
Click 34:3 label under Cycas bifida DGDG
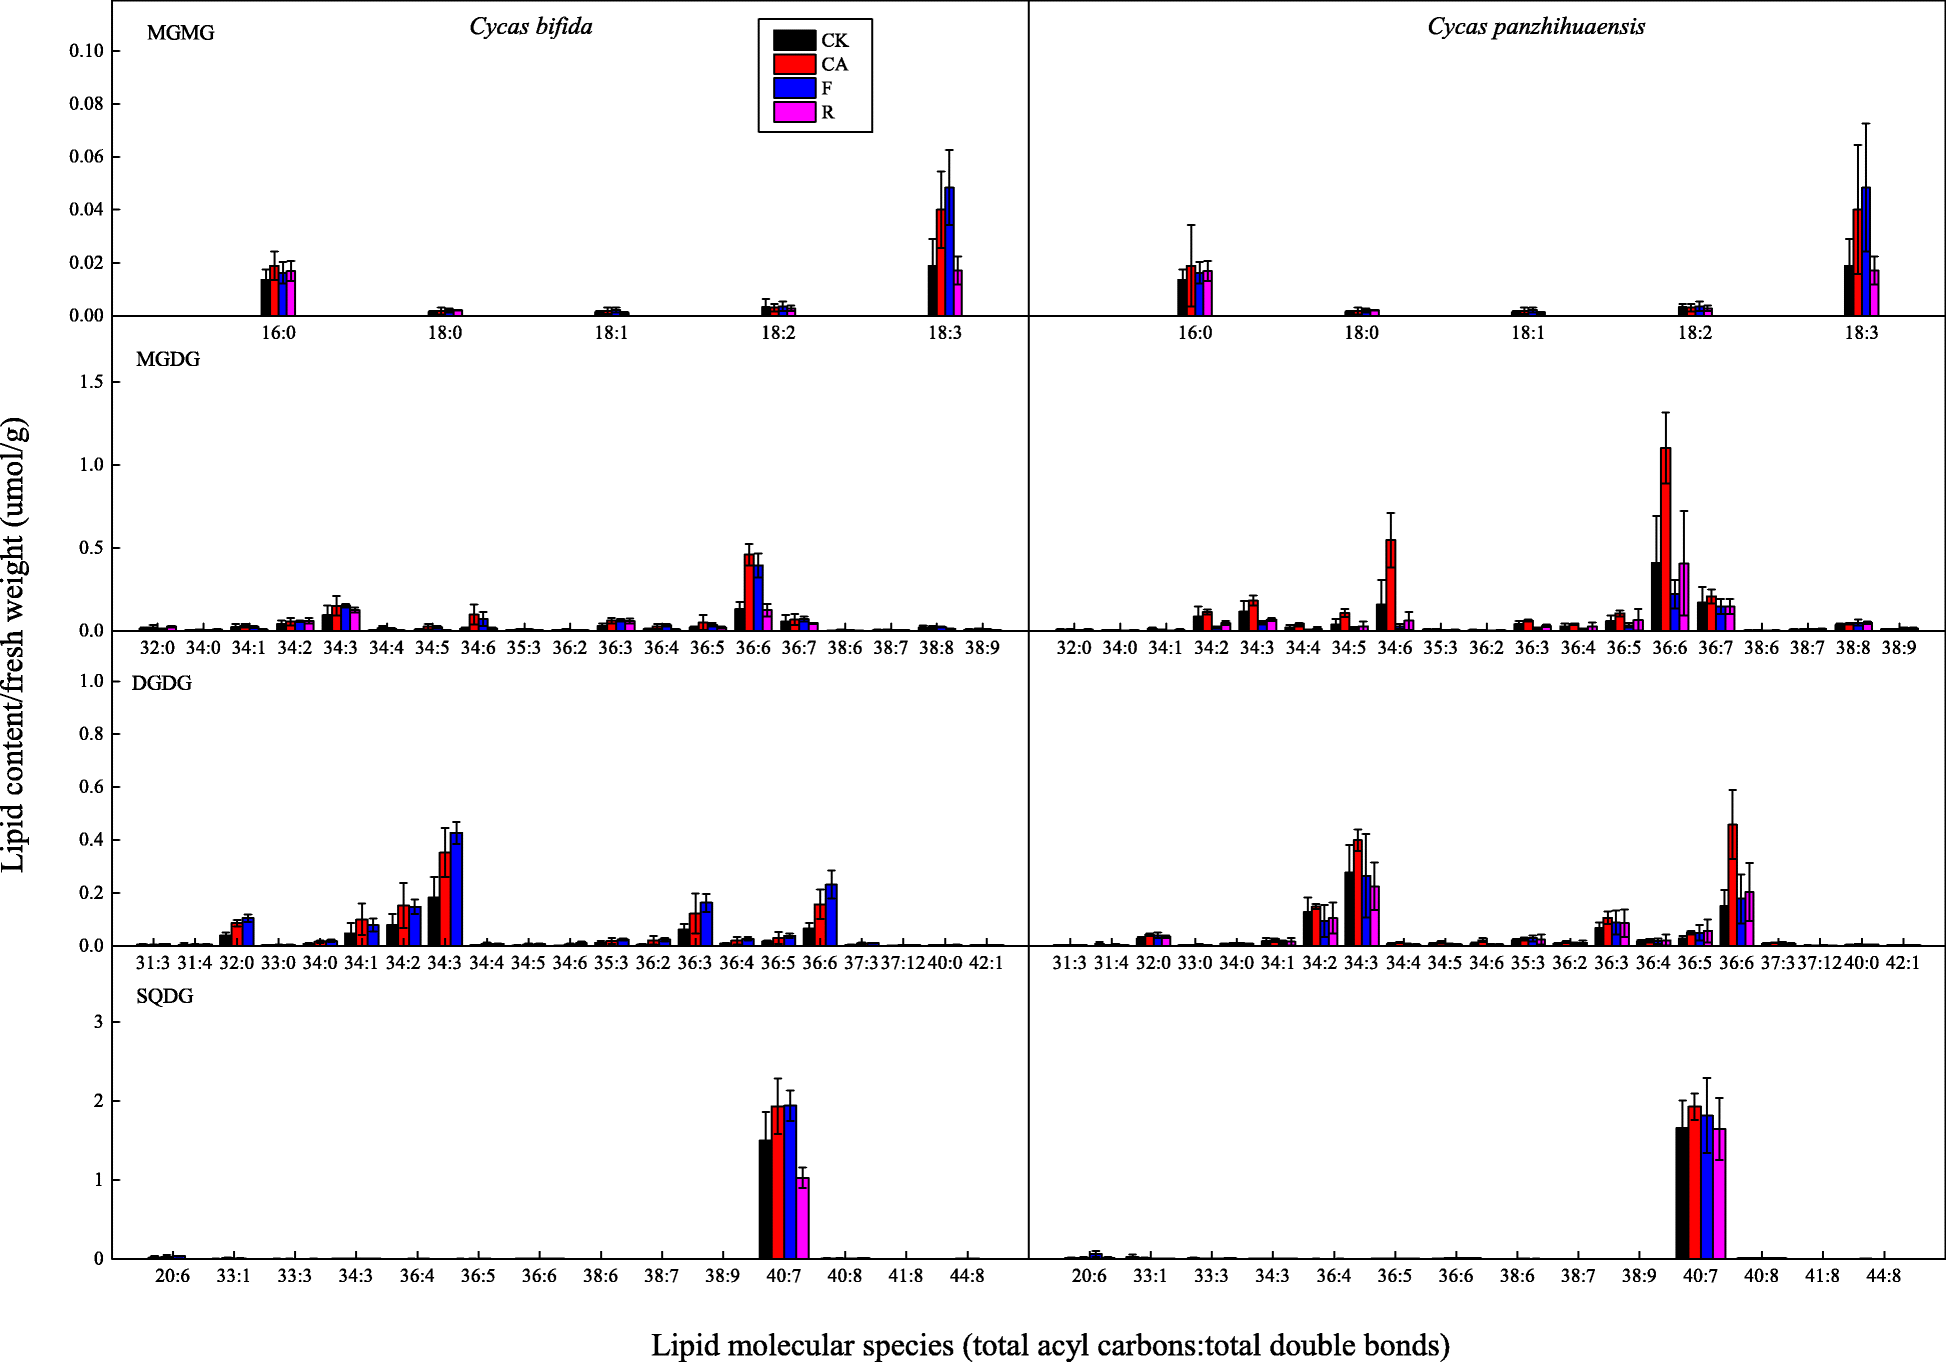tap(445, 963)
